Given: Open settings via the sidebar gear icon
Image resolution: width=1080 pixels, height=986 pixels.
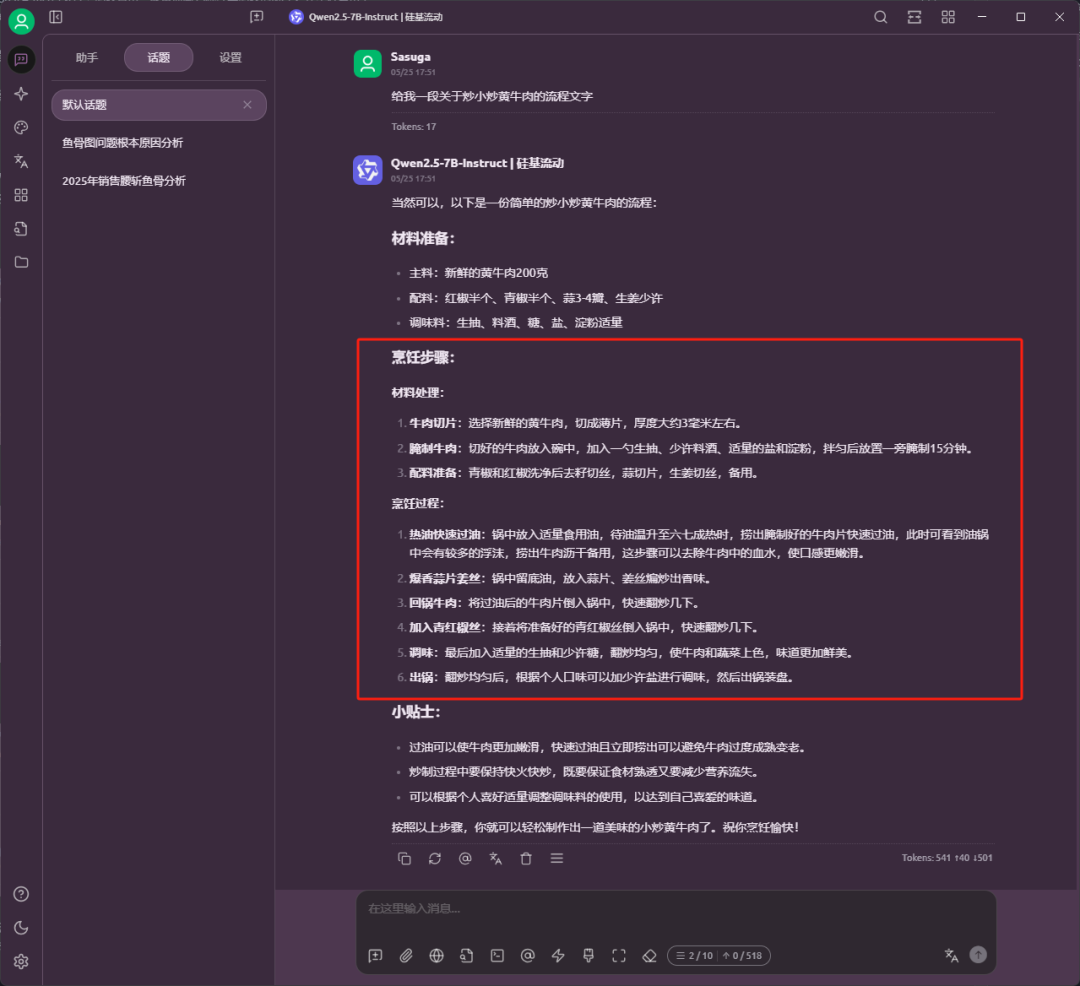Looking at the screenshot, I should pyautogui.click(x=21, y=961).
